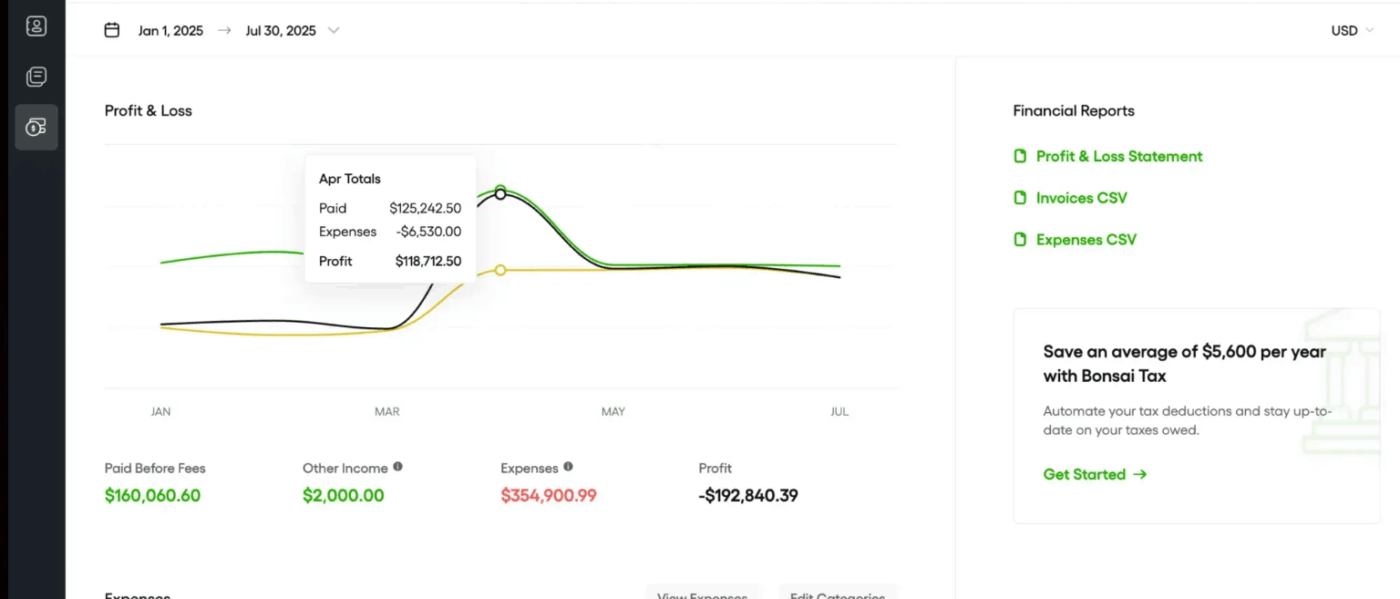This screenshot has height=599, width=1400.
Task: Click Get Started for Bonsai Tax
Action: click(1094, 474)
